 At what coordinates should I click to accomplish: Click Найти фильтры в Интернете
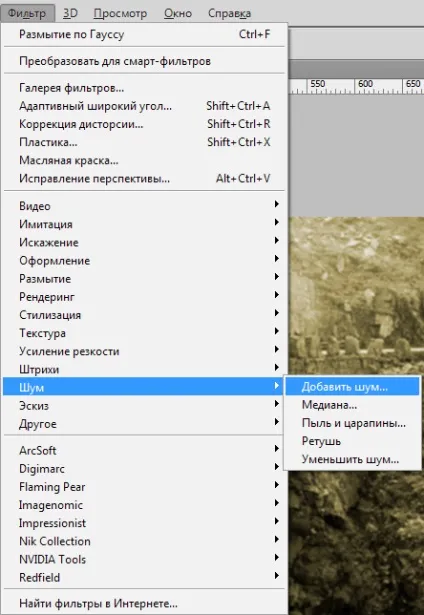coord(145,604)
